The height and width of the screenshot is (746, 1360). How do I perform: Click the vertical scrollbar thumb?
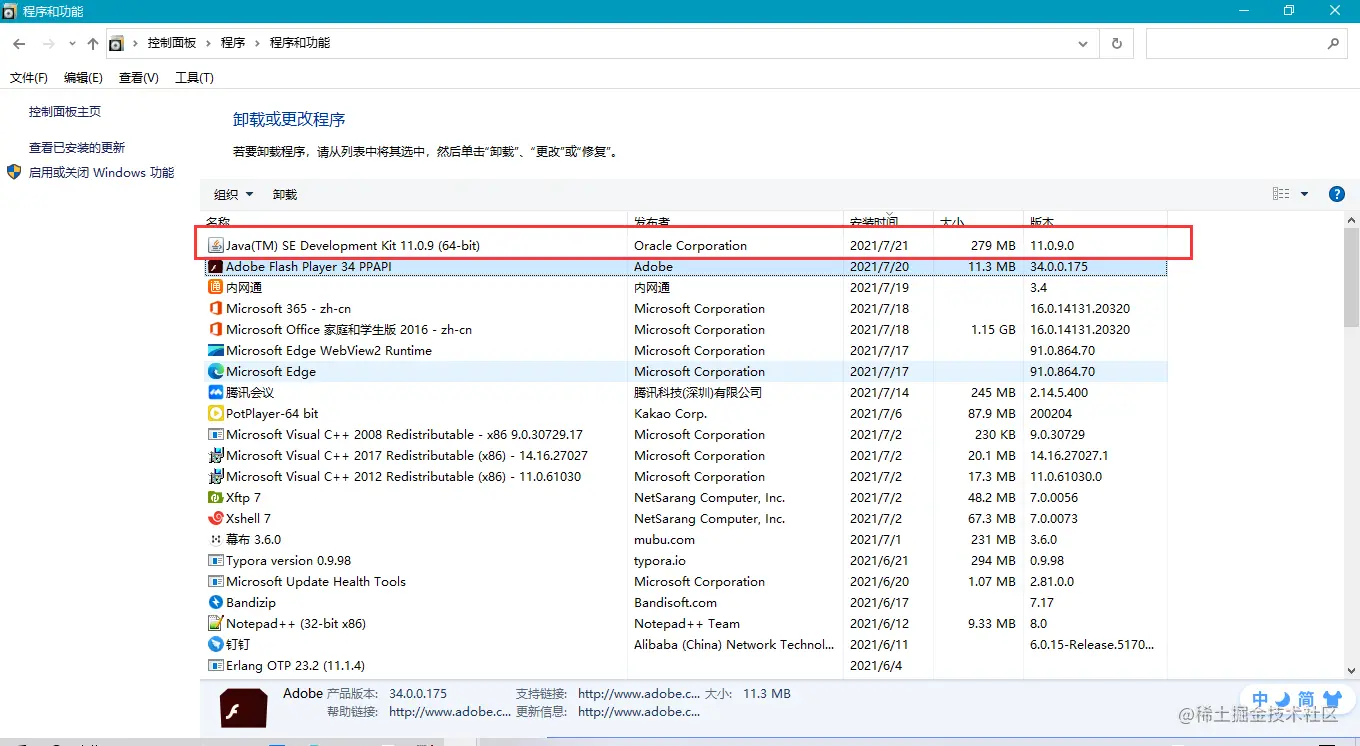click(x=1351, y=277)
